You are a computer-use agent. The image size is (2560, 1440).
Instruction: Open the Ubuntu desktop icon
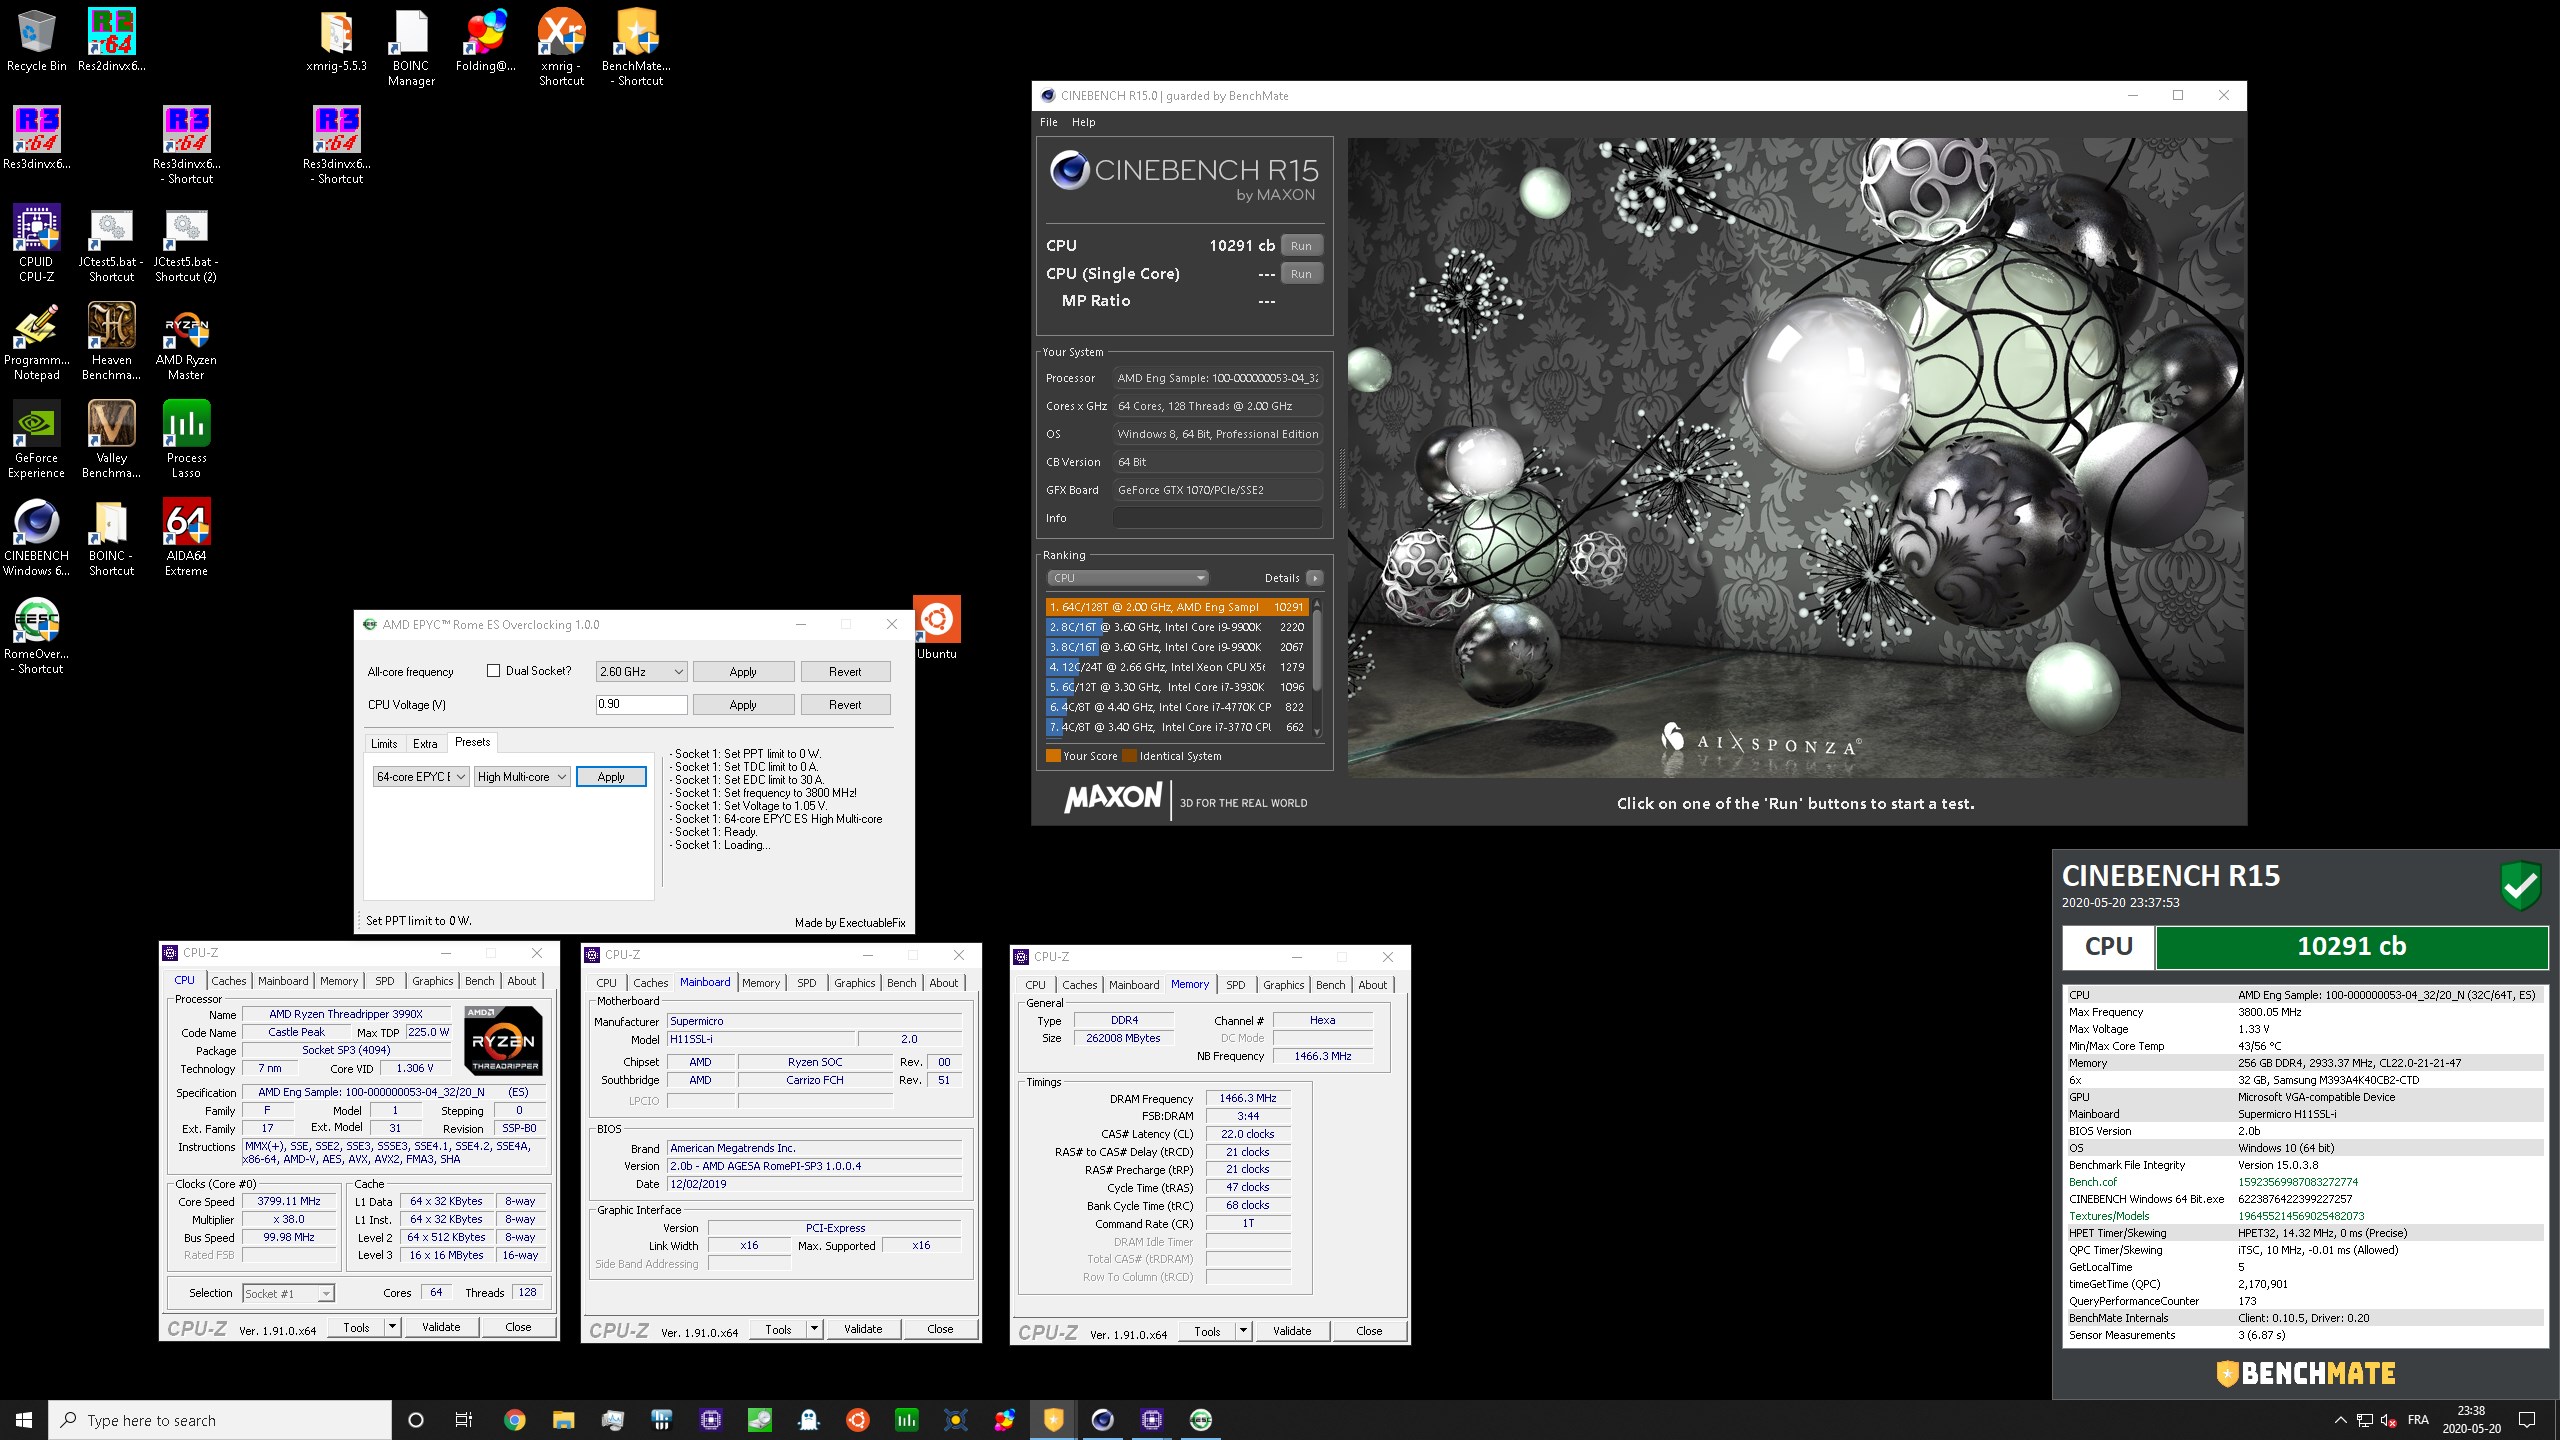coord(936,628)
